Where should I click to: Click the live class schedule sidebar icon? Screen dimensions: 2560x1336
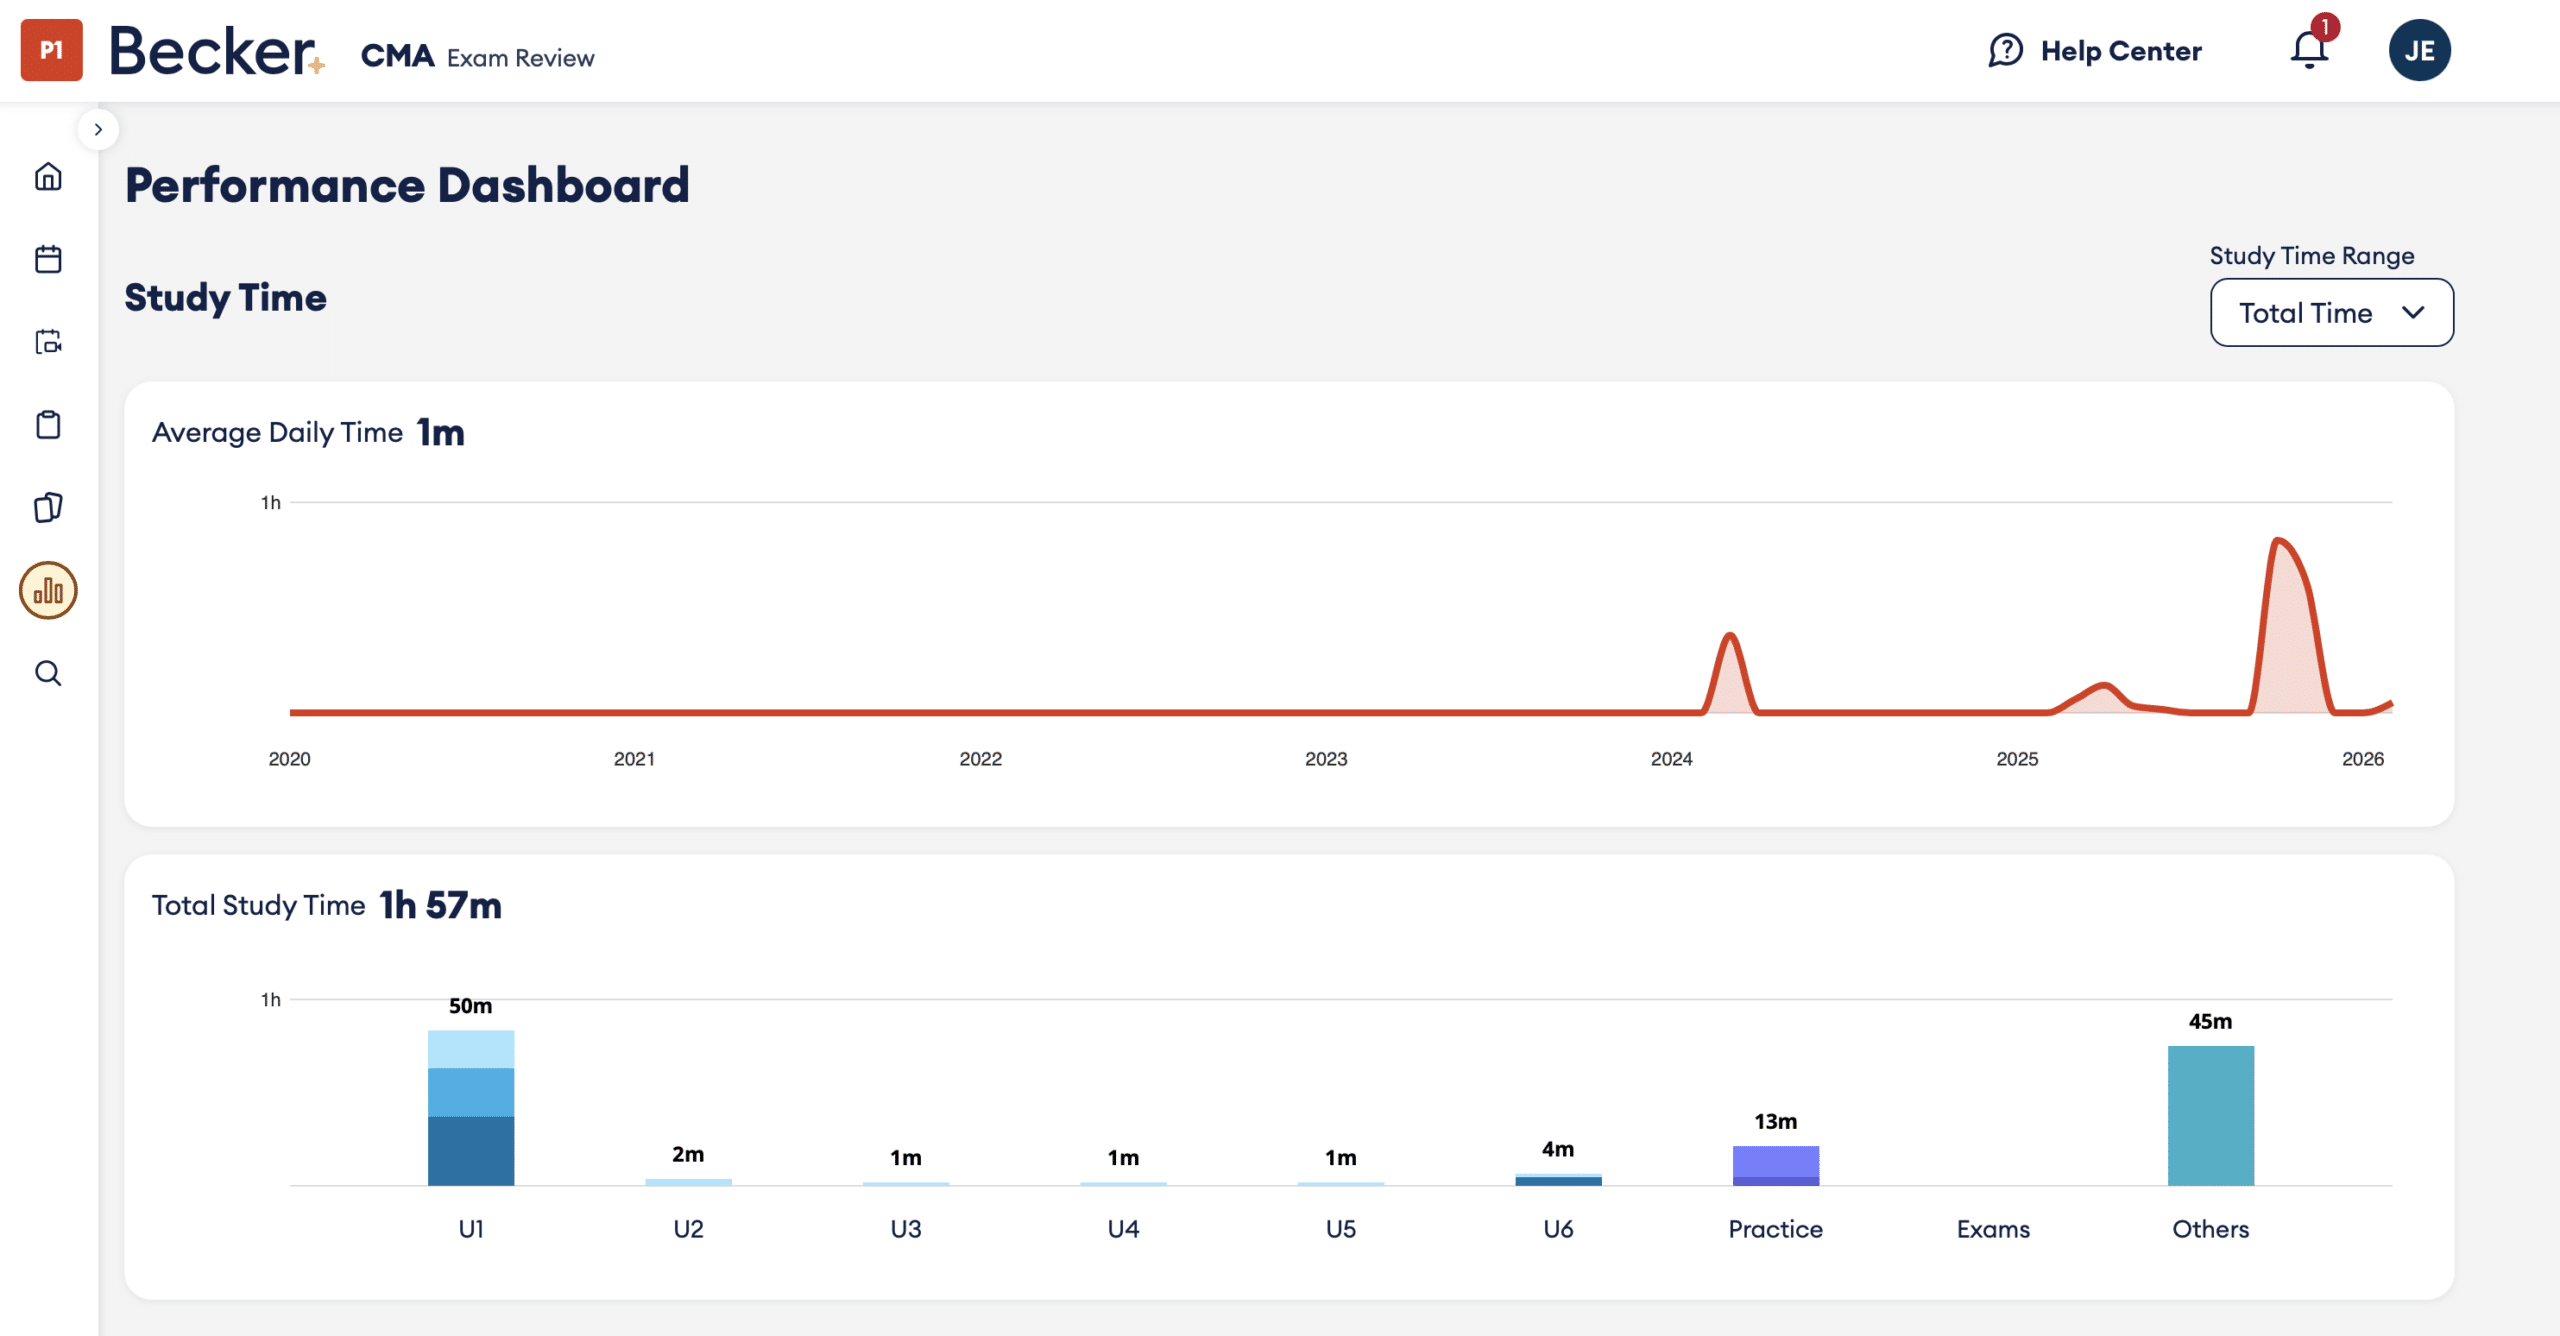pos(48,342)
